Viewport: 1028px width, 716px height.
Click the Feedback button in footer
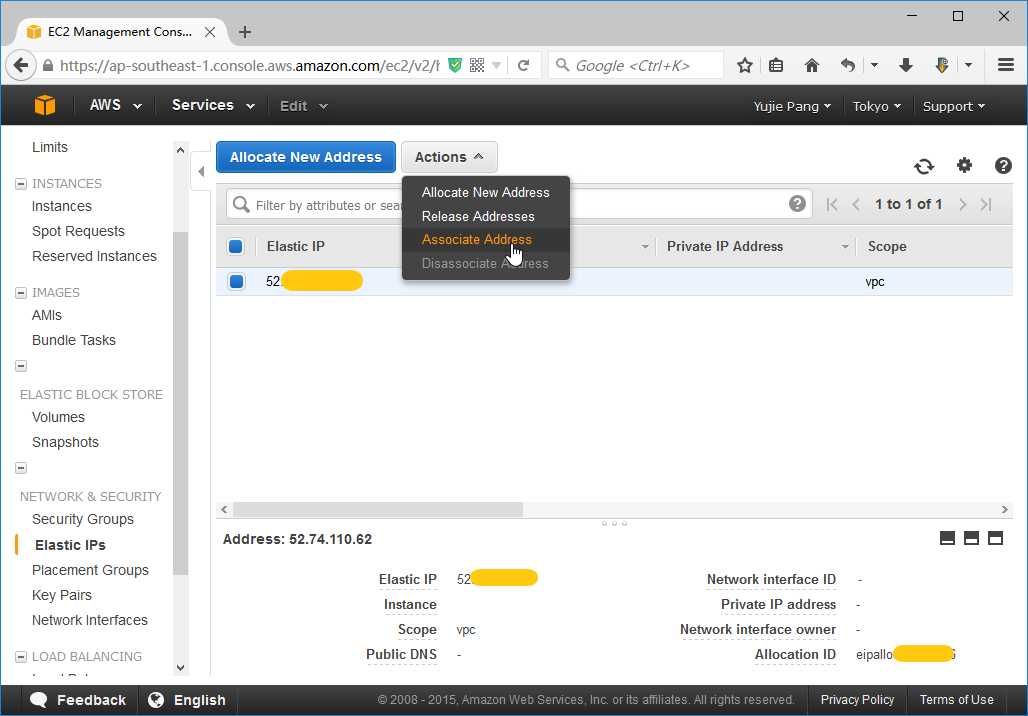[79, 700]
